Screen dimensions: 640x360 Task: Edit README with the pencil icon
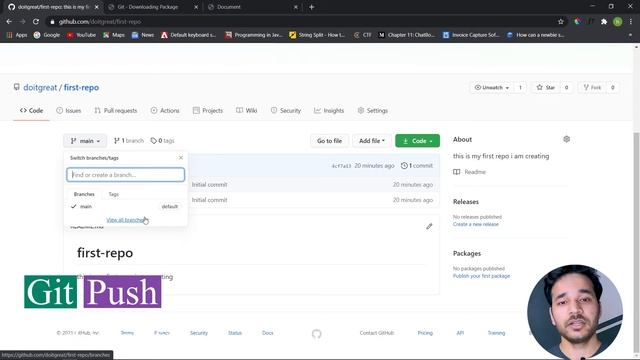click(429, 226)
